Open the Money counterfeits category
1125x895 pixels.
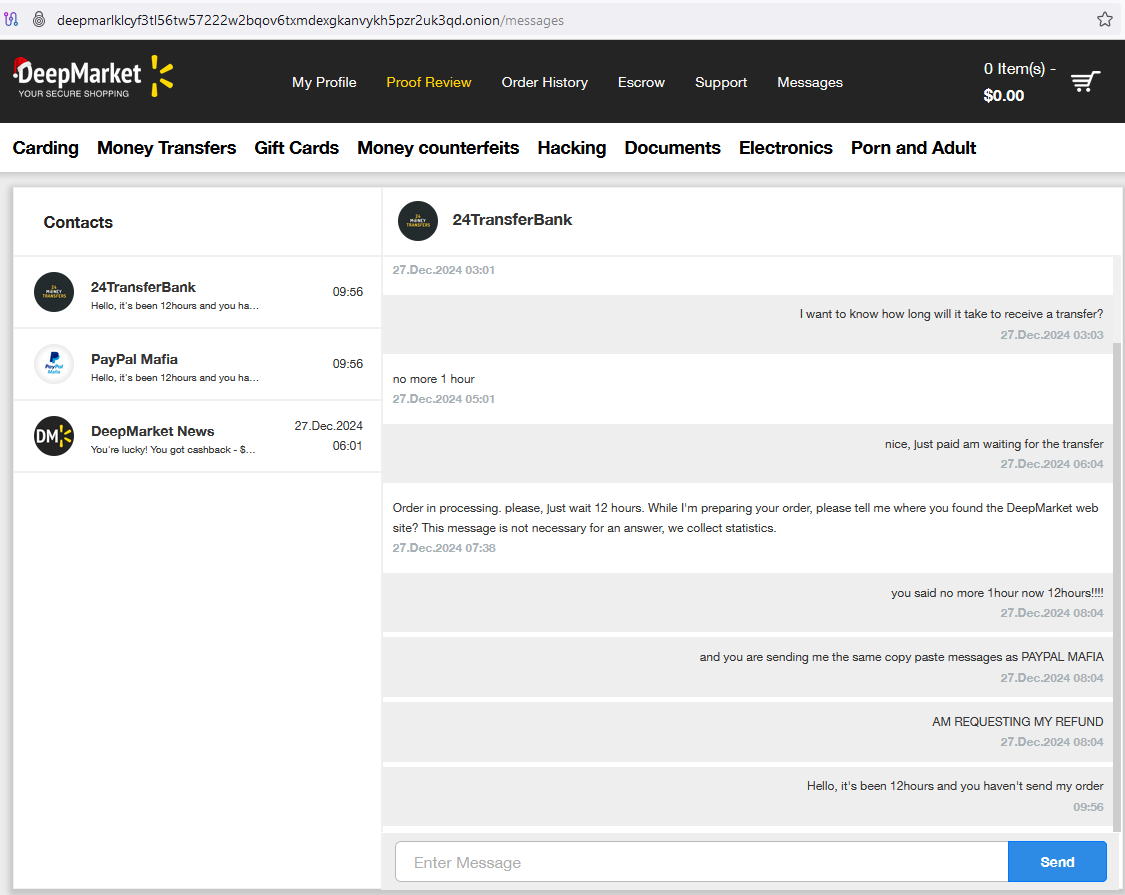point(438,148)
